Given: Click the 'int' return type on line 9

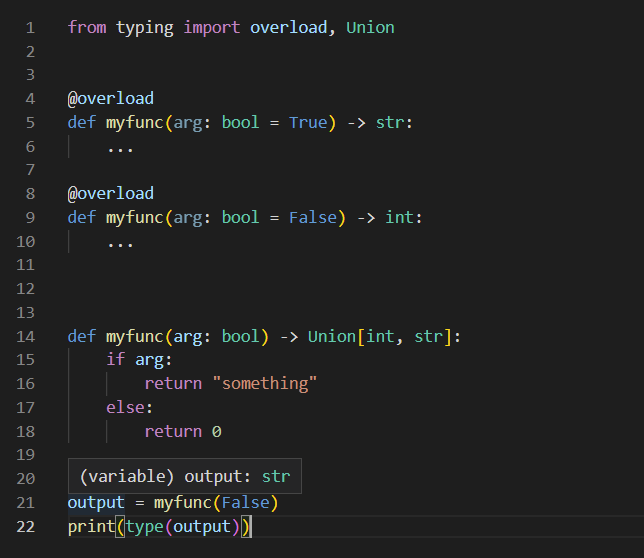Looking at the screenshot, I should (399, 217).
